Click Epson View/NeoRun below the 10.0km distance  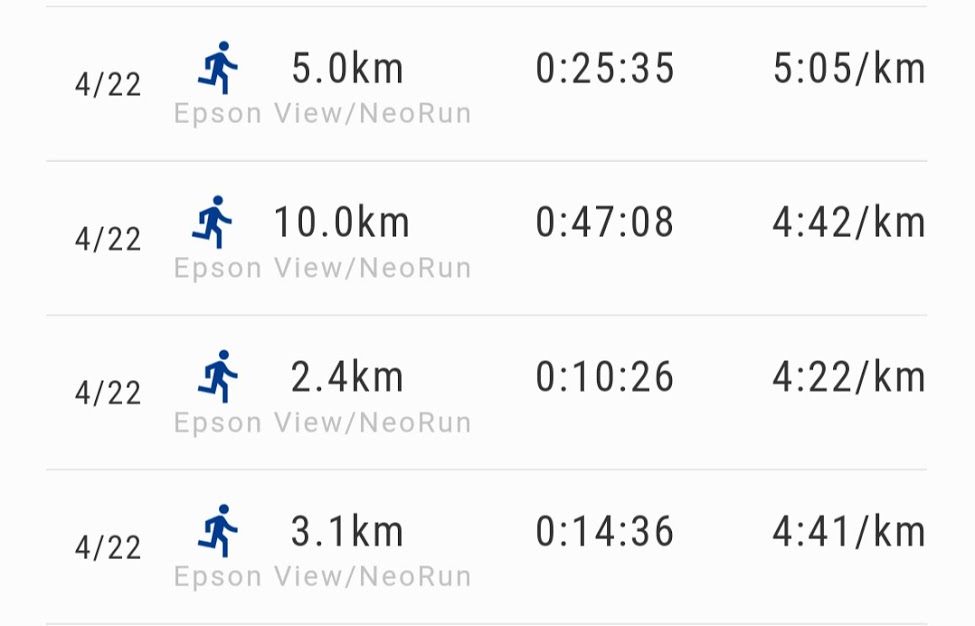(320, 267)
